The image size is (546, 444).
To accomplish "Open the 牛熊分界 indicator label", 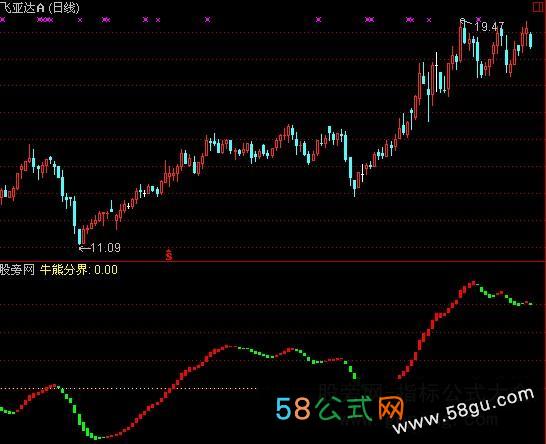I will pos(64,270).
